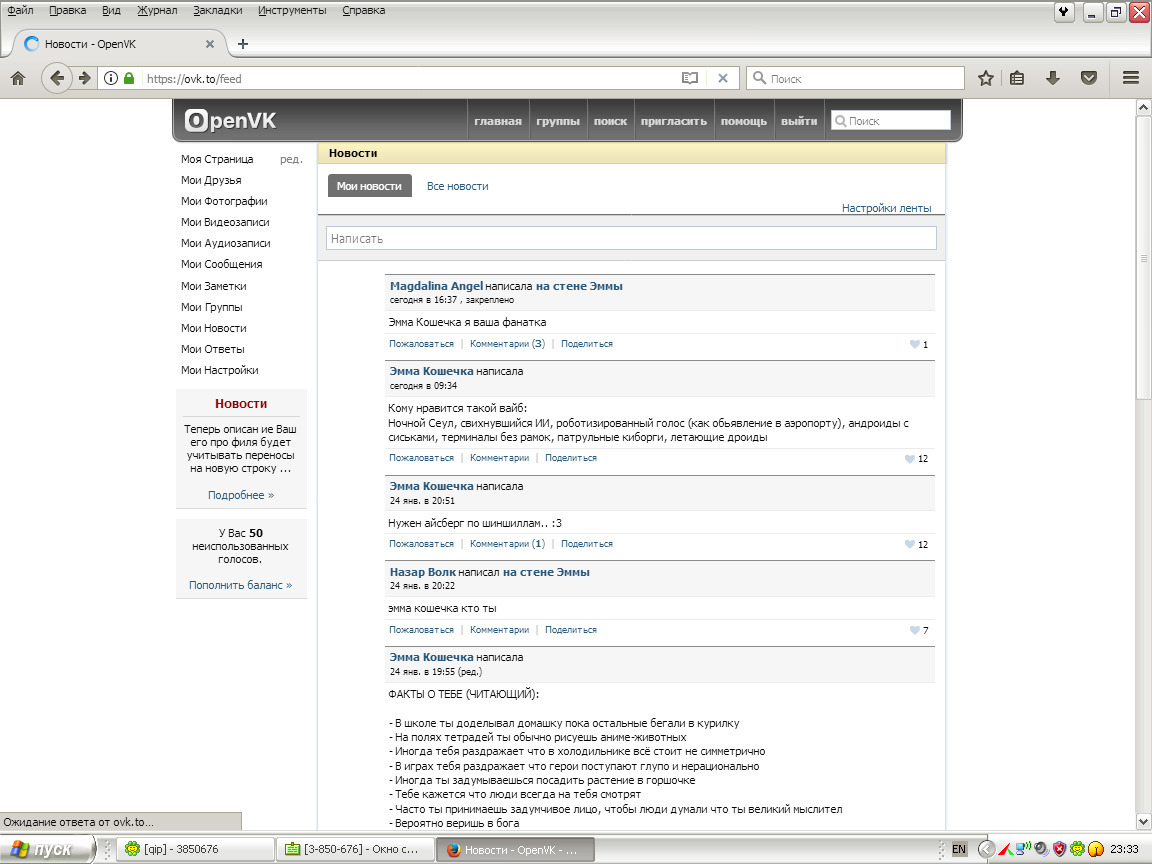
Task: Go back using the browser back arrow
Action: tap(57, 78)
